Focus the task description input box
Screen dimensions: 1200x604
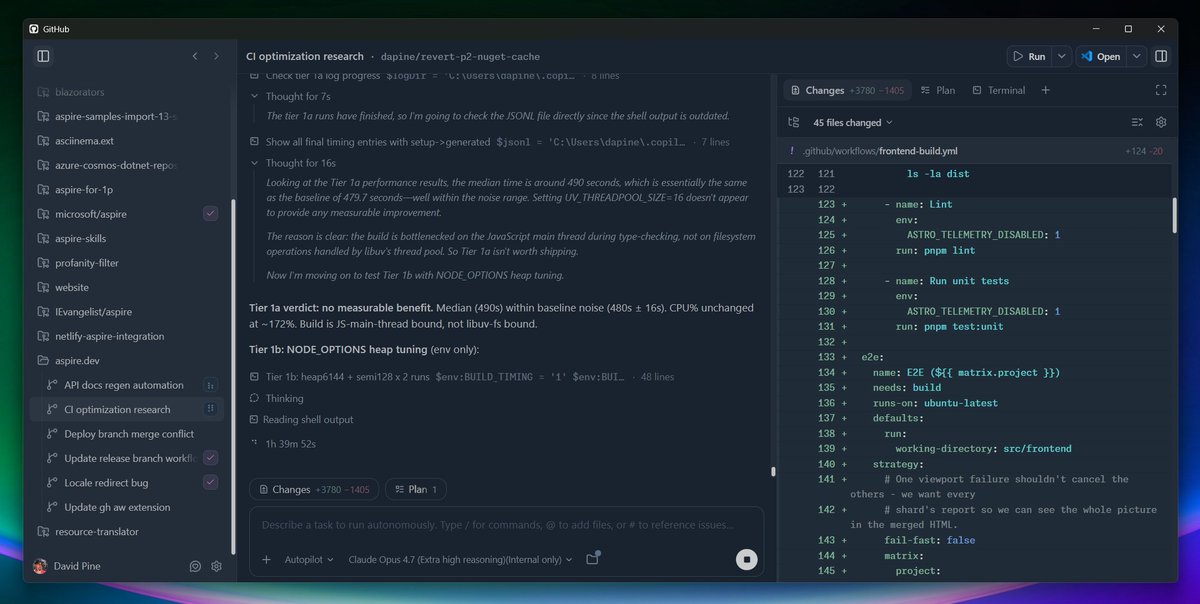[506, 525]
